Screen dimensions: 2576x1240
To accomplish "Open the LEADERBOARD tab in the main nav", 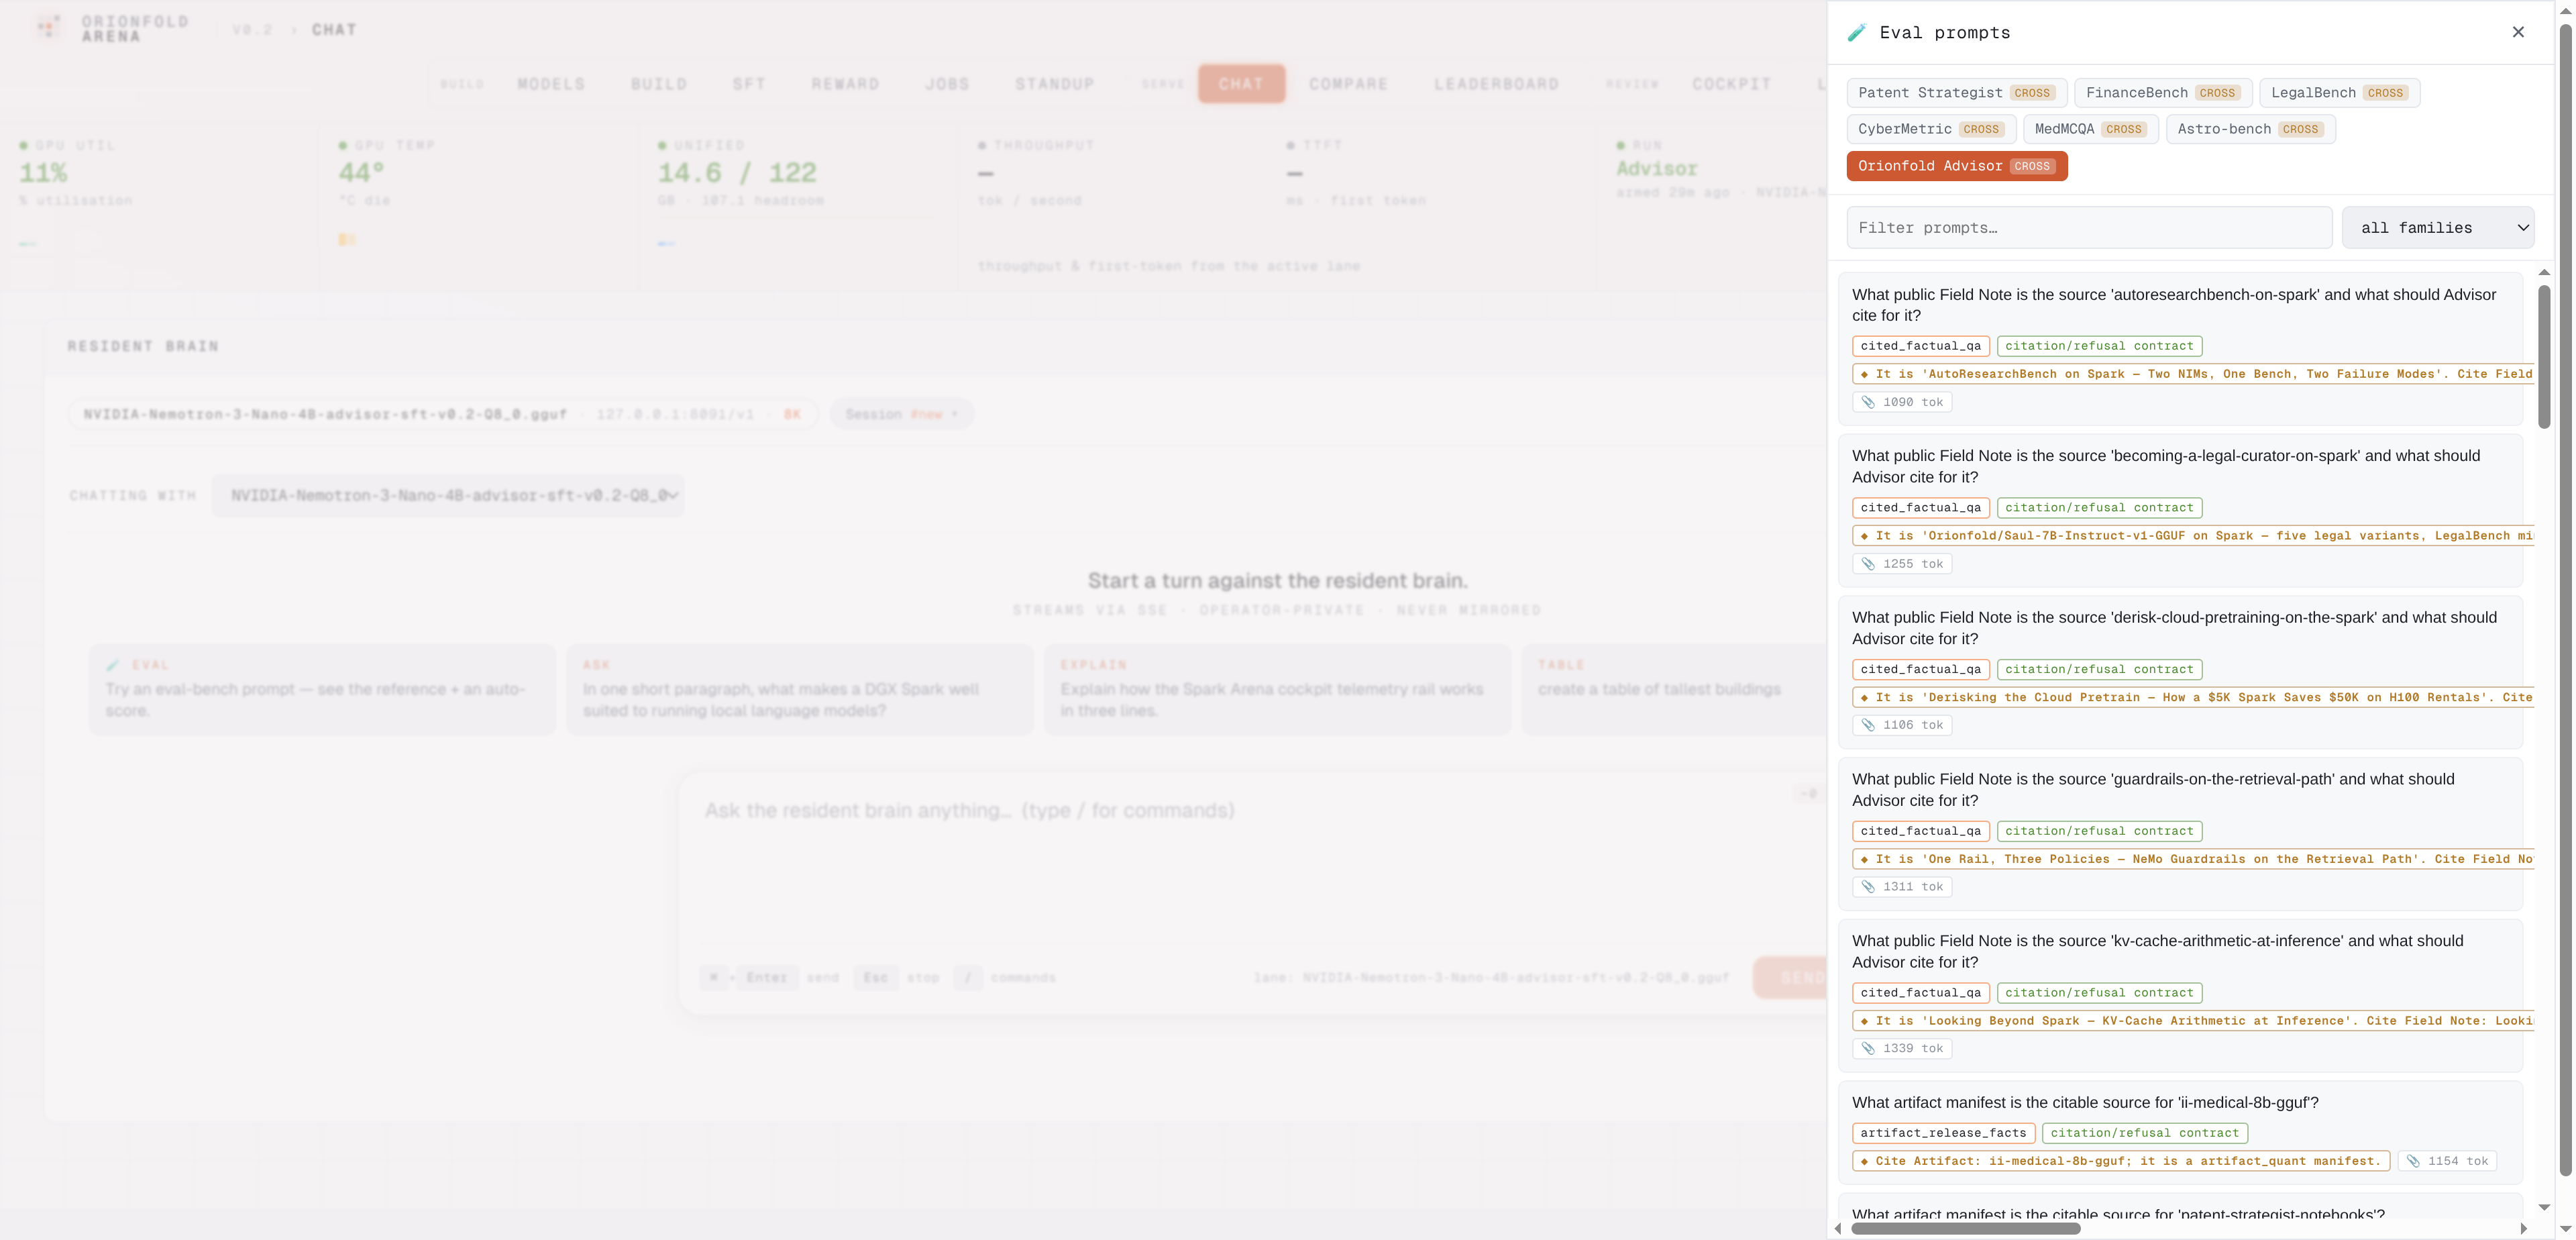I will point(1496,84).
